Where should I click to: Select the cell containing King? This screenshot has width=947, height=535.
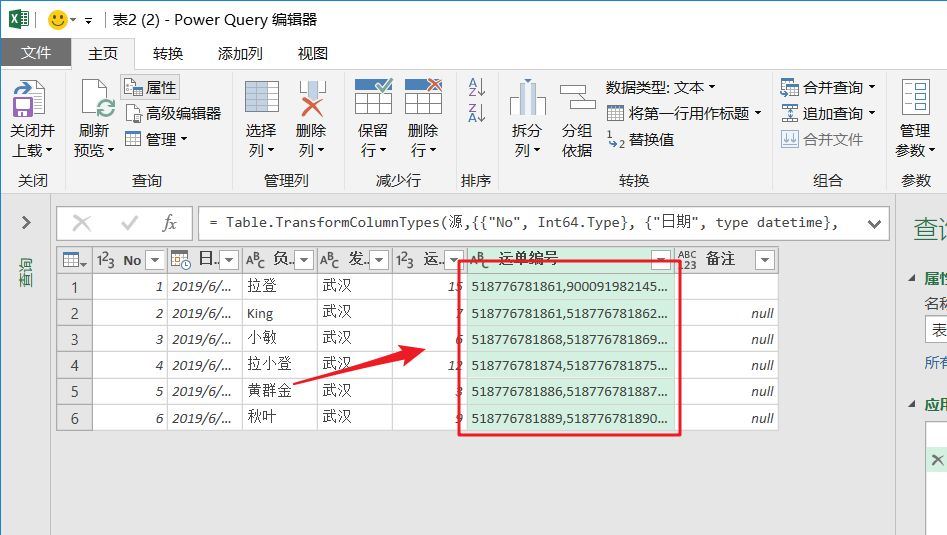click(x=280, y=313)
